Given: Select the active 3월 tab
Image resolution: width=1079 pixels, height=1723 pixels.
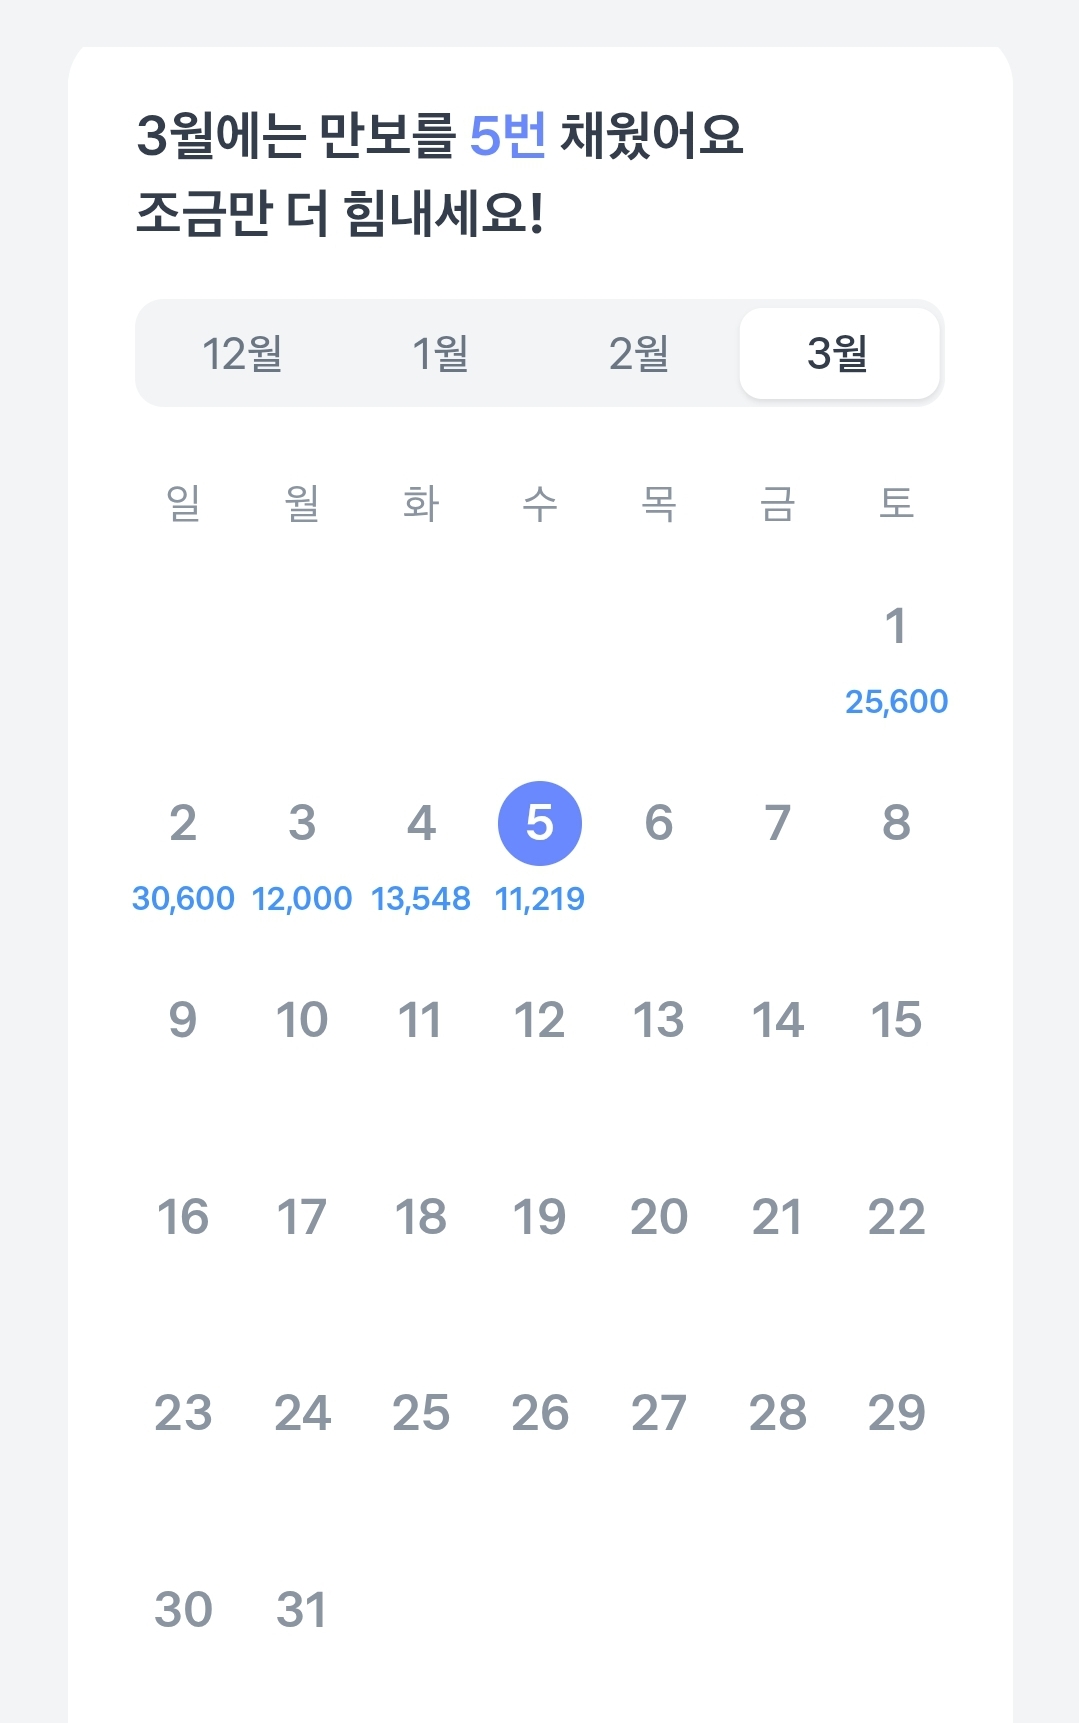Looking at the screenshot, I should click(x=839, y=353).
